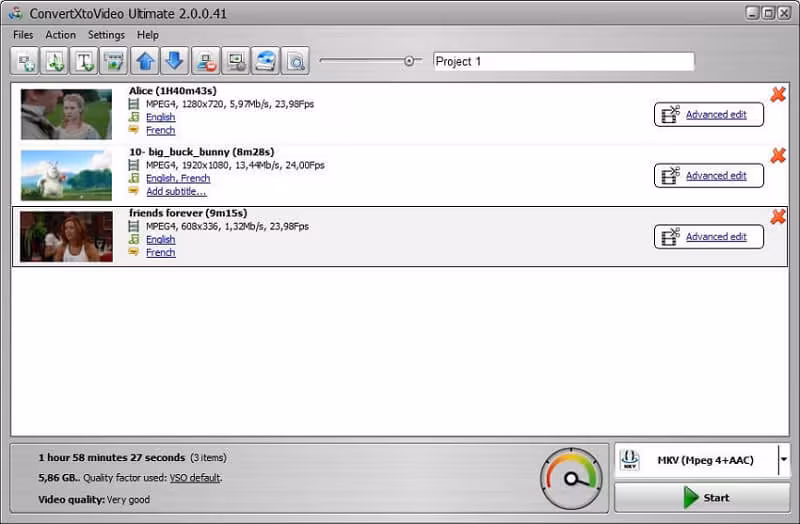Open the Action menu
The width and height of the screenshot is (800, 524).
(x=60, y=35)
